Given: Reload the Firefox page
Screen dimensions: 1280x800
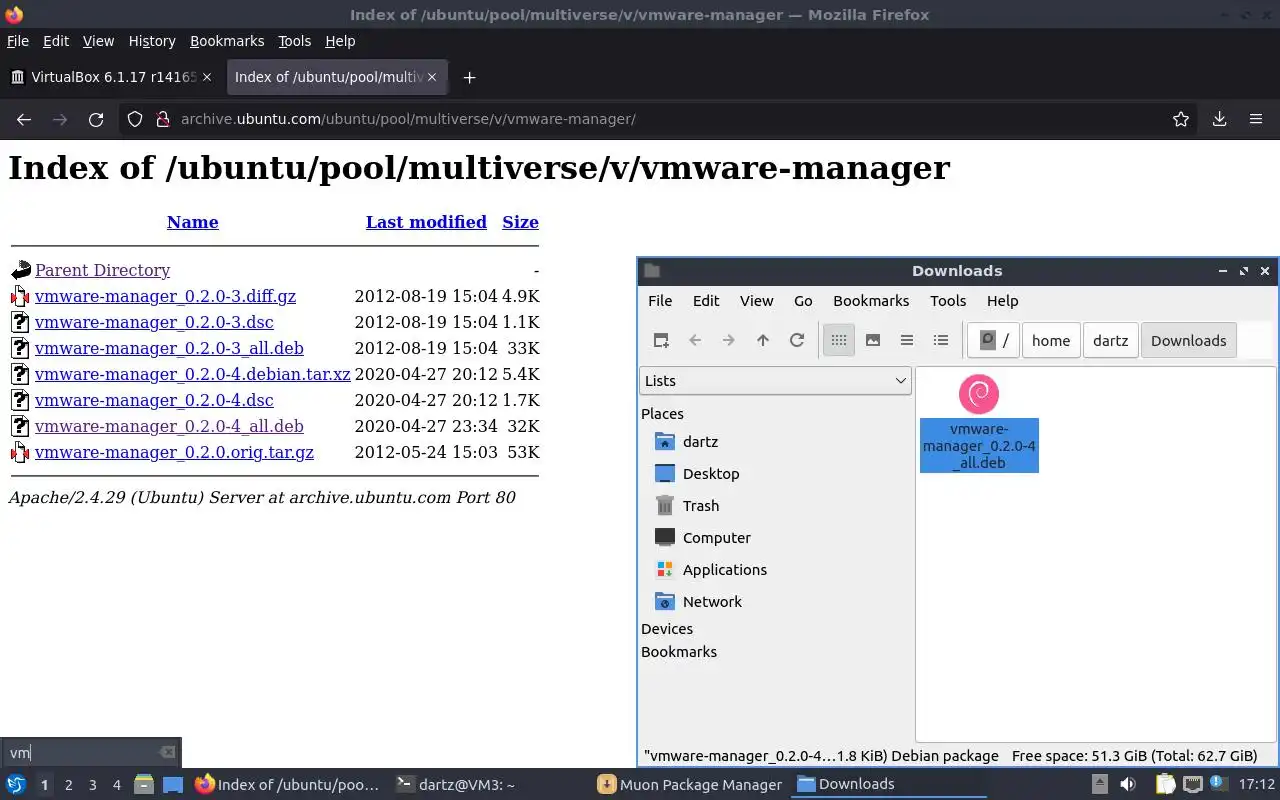Looking at the screenshot, I should (x=96, y=119).
